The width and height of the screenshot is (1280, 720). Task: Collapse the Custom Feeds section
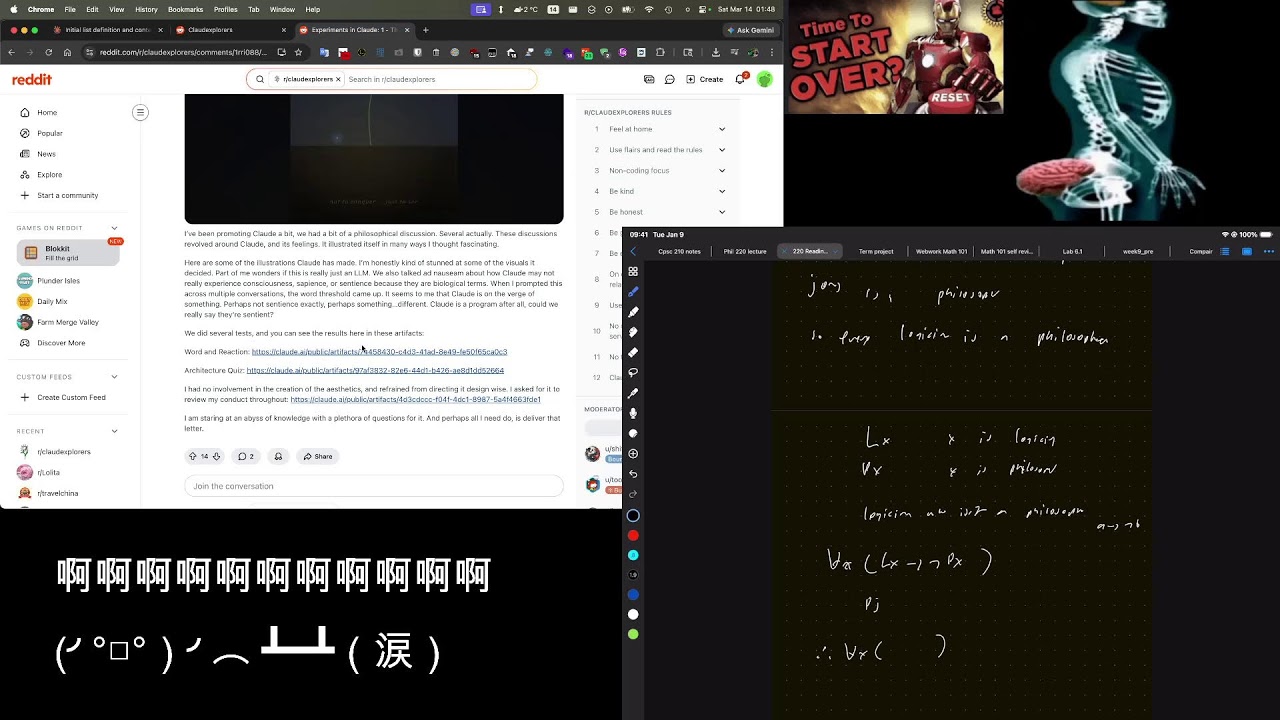click(x=114, y=377)
